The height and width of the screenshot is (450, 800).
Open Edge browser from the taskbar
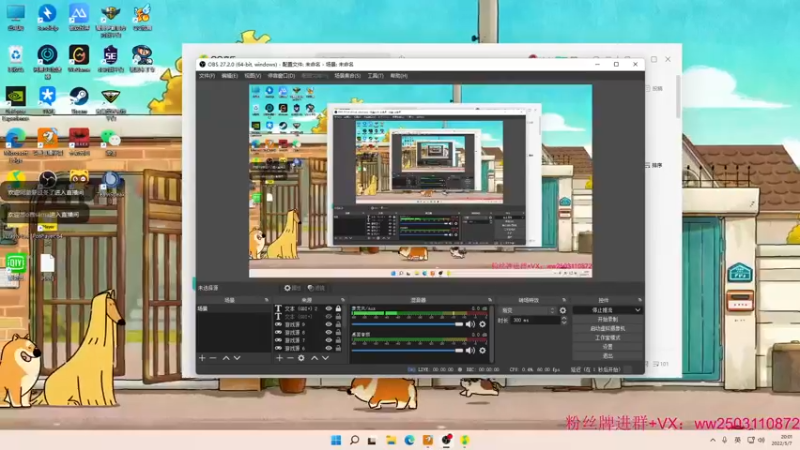[409, 440]
